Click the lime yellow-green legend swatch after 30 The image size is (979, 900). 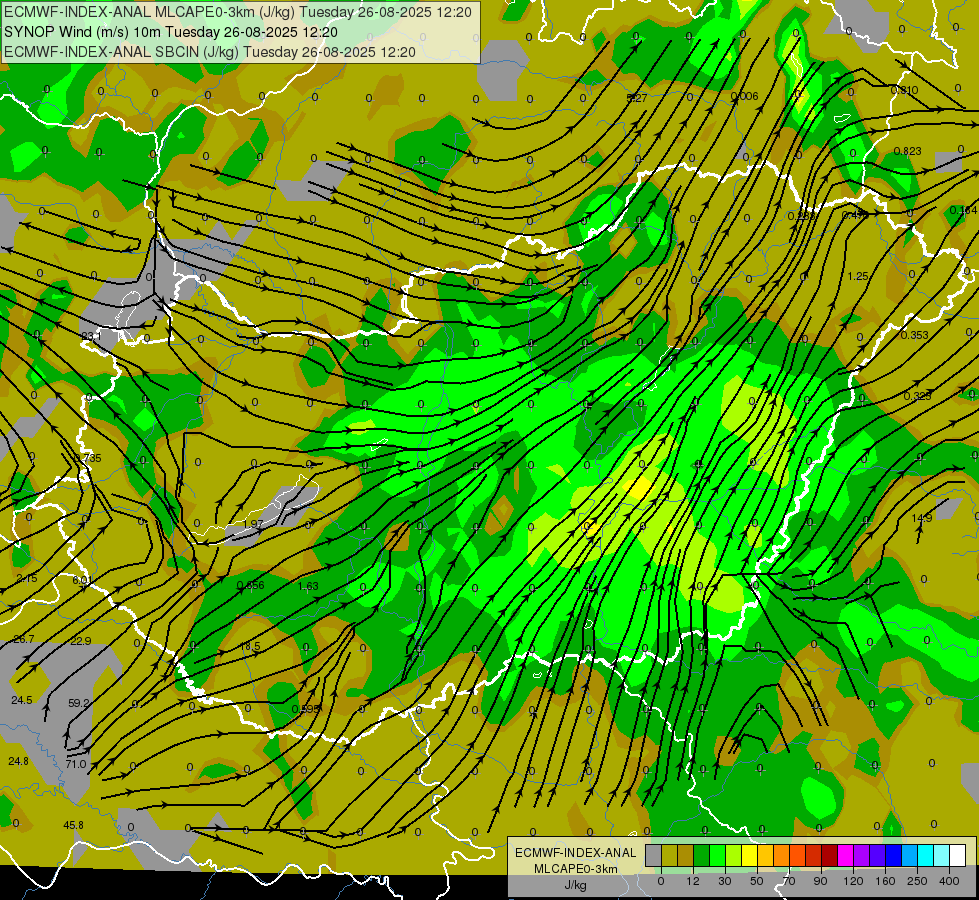(734, 855)
